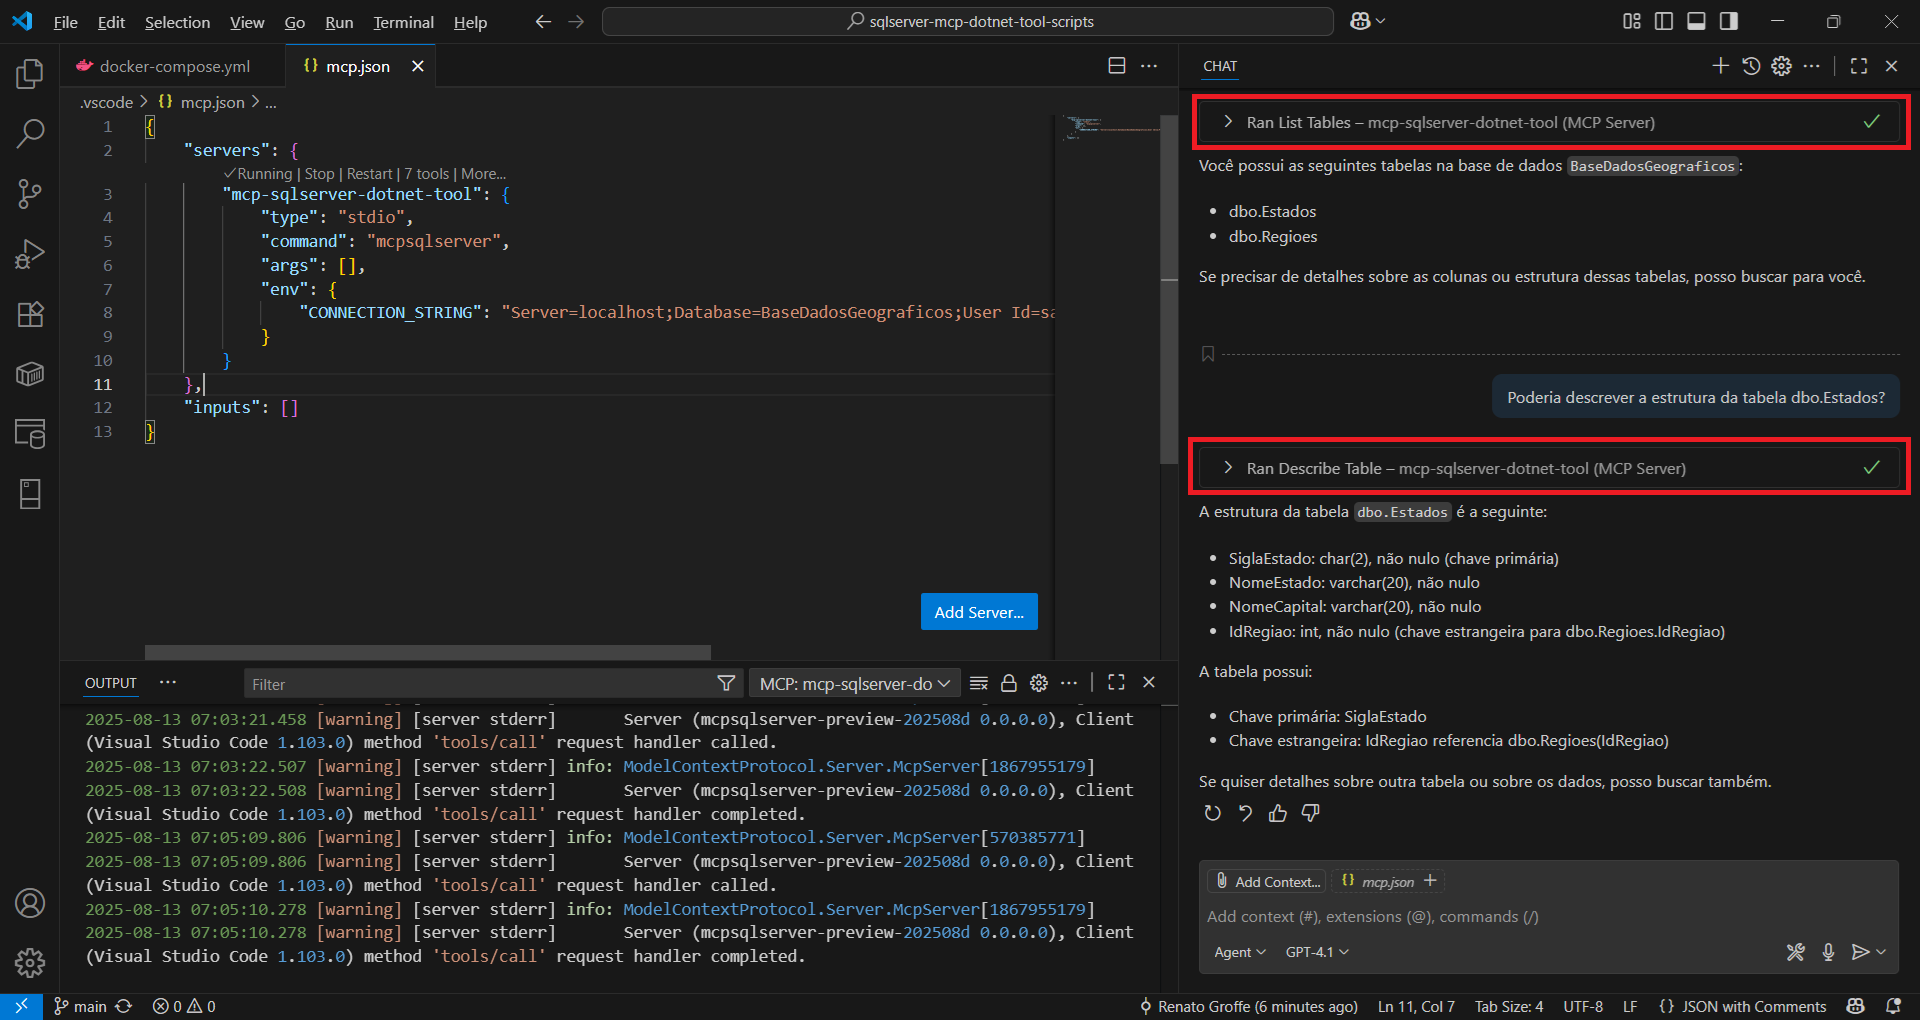Screen dimensions: 1920x1020
Task: Open the Selection menu
Action: click(177, 22)
